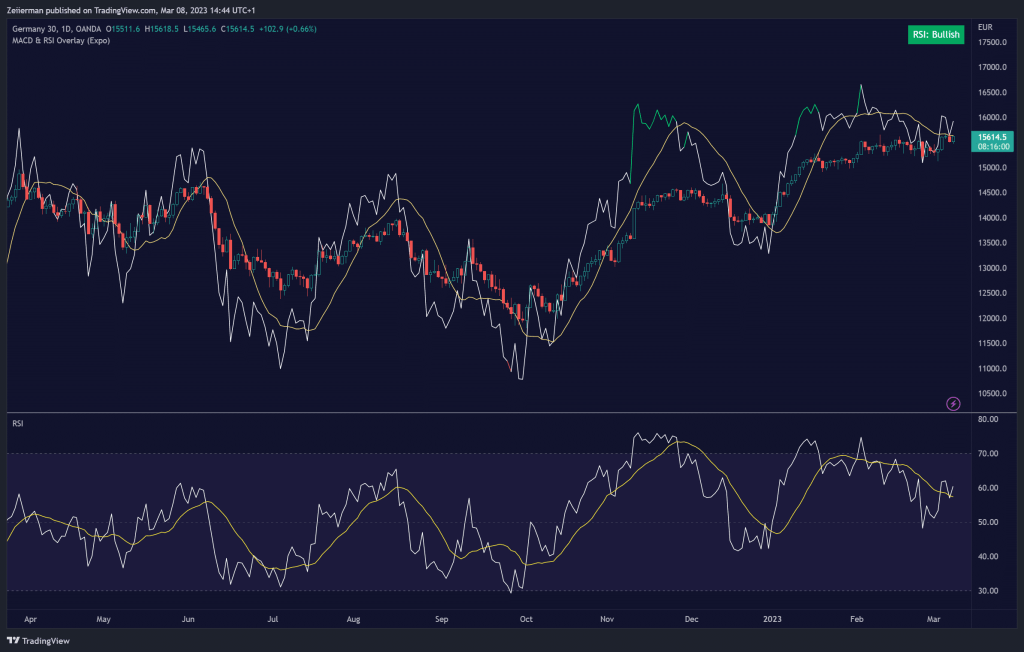Select the Jun label on time axis
Screen dimensions: 1024x652
point(188,620)
